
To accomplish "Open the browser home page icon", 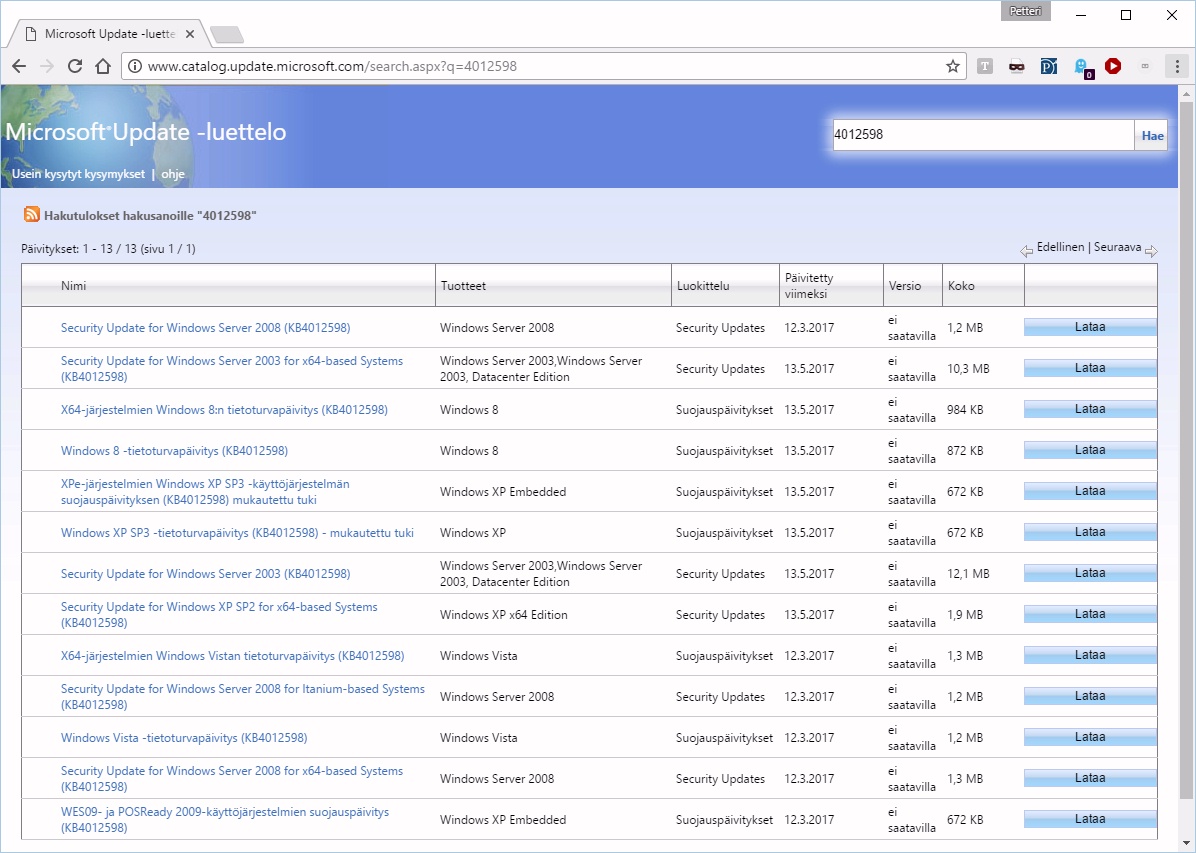I will [103, 66].
